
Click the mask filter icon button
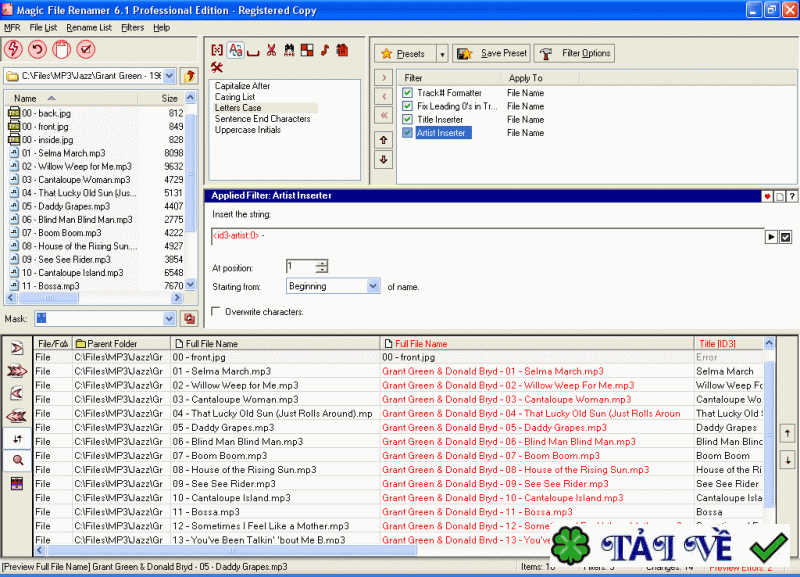[189, 319]
